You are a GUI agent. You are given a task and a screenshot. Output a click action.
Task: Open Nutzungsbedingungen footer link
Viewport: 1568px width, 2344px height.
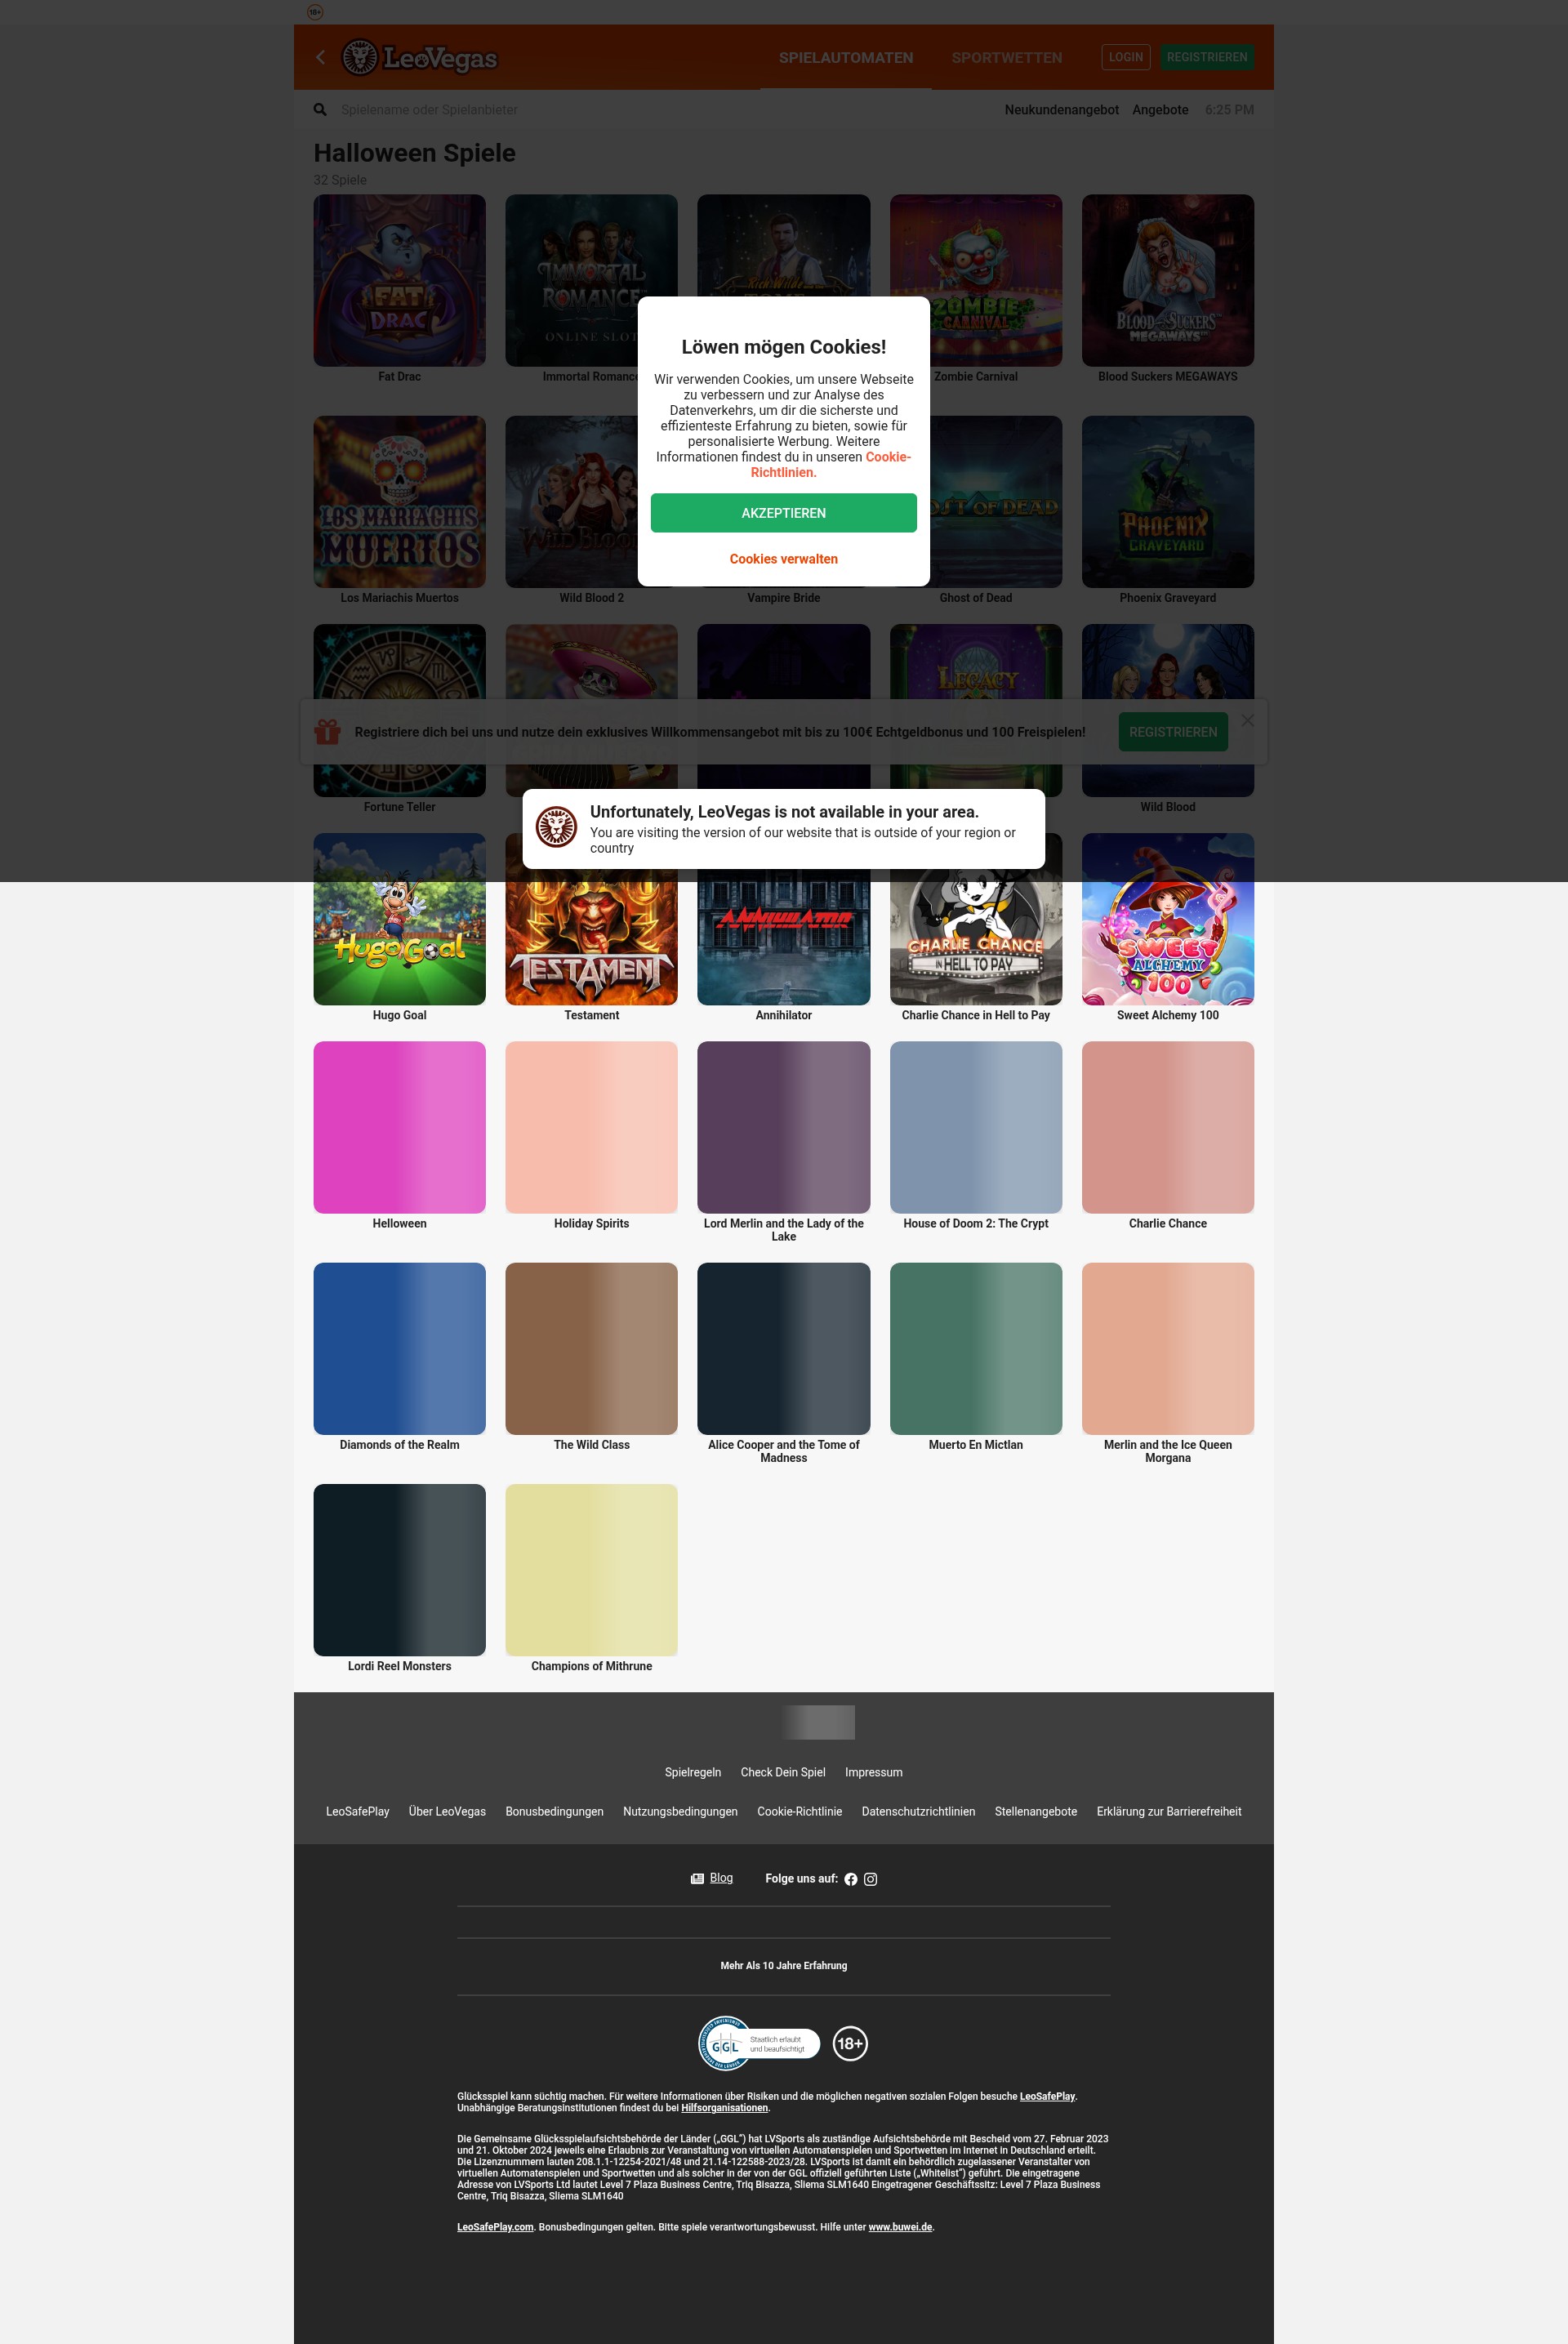[680, 1811]
